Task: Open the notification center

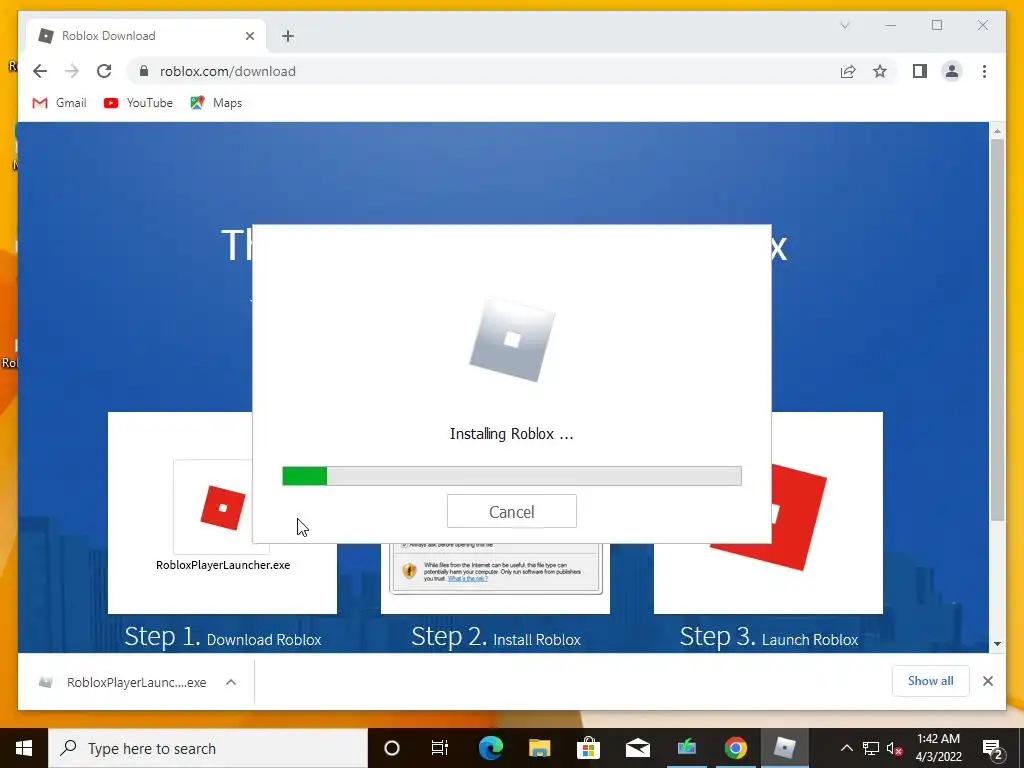Action: (x=993, y=748)
